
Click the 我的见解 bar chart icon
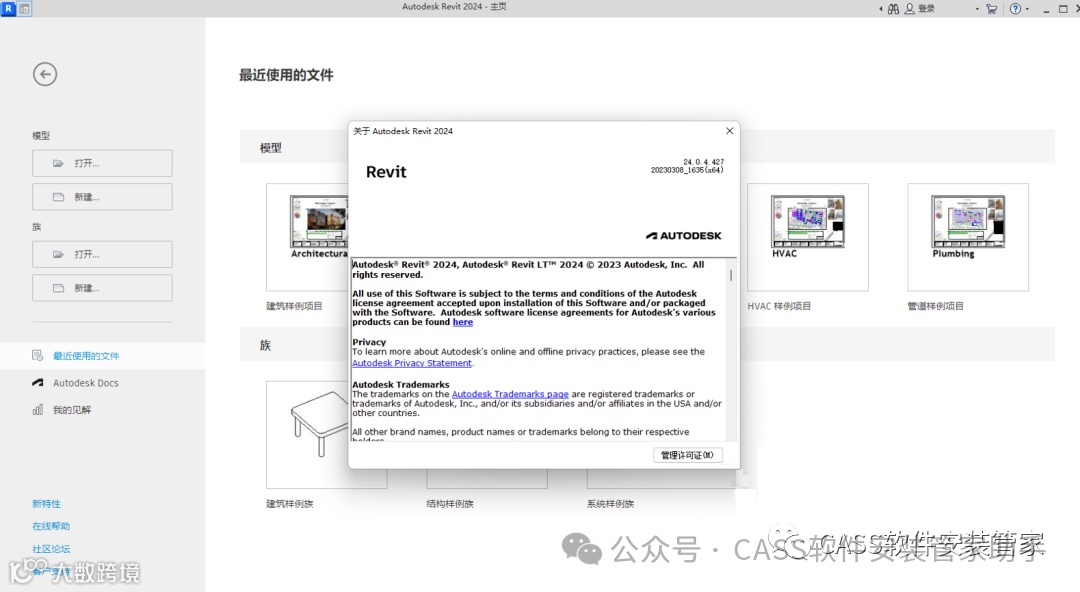[38, 409]
